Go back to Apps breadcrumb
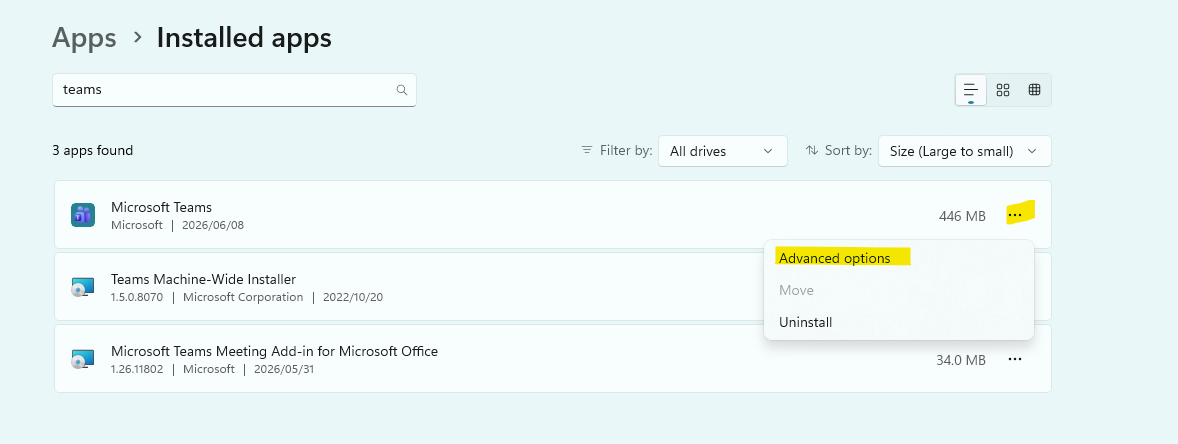The image size is (1178, 444). point(84,37)
